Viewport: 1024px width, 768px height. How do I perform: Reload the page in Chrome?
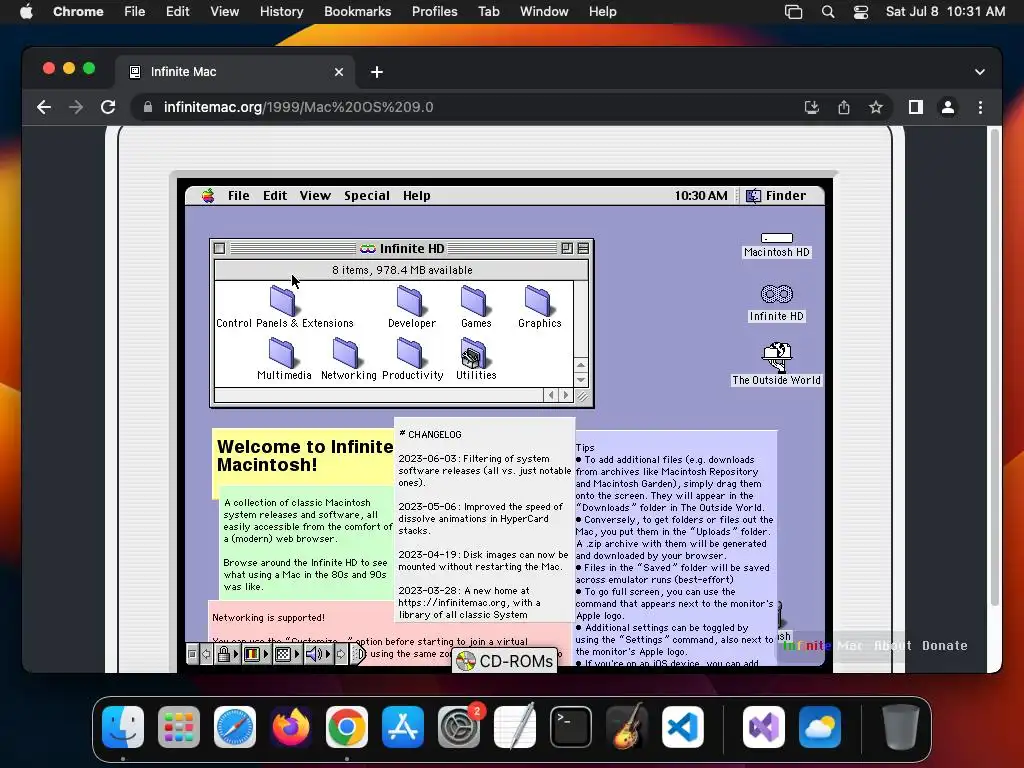click(108, 107)
